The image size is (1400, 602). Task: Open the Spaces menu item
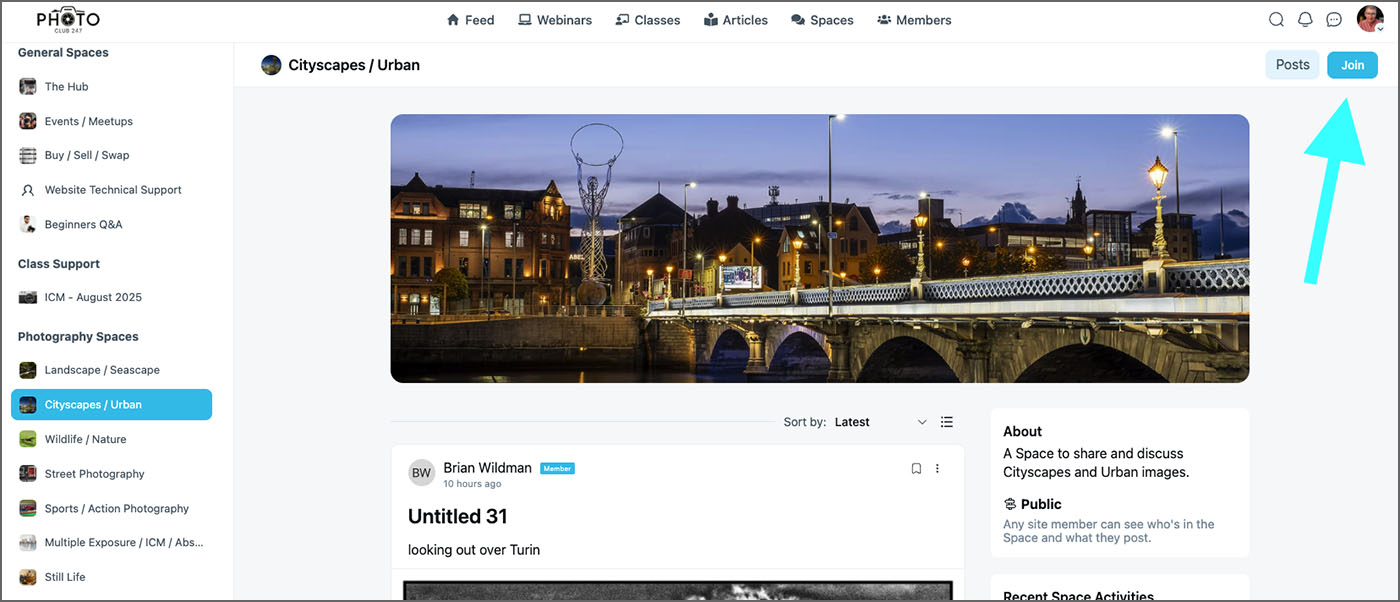[x=822, y=20]
